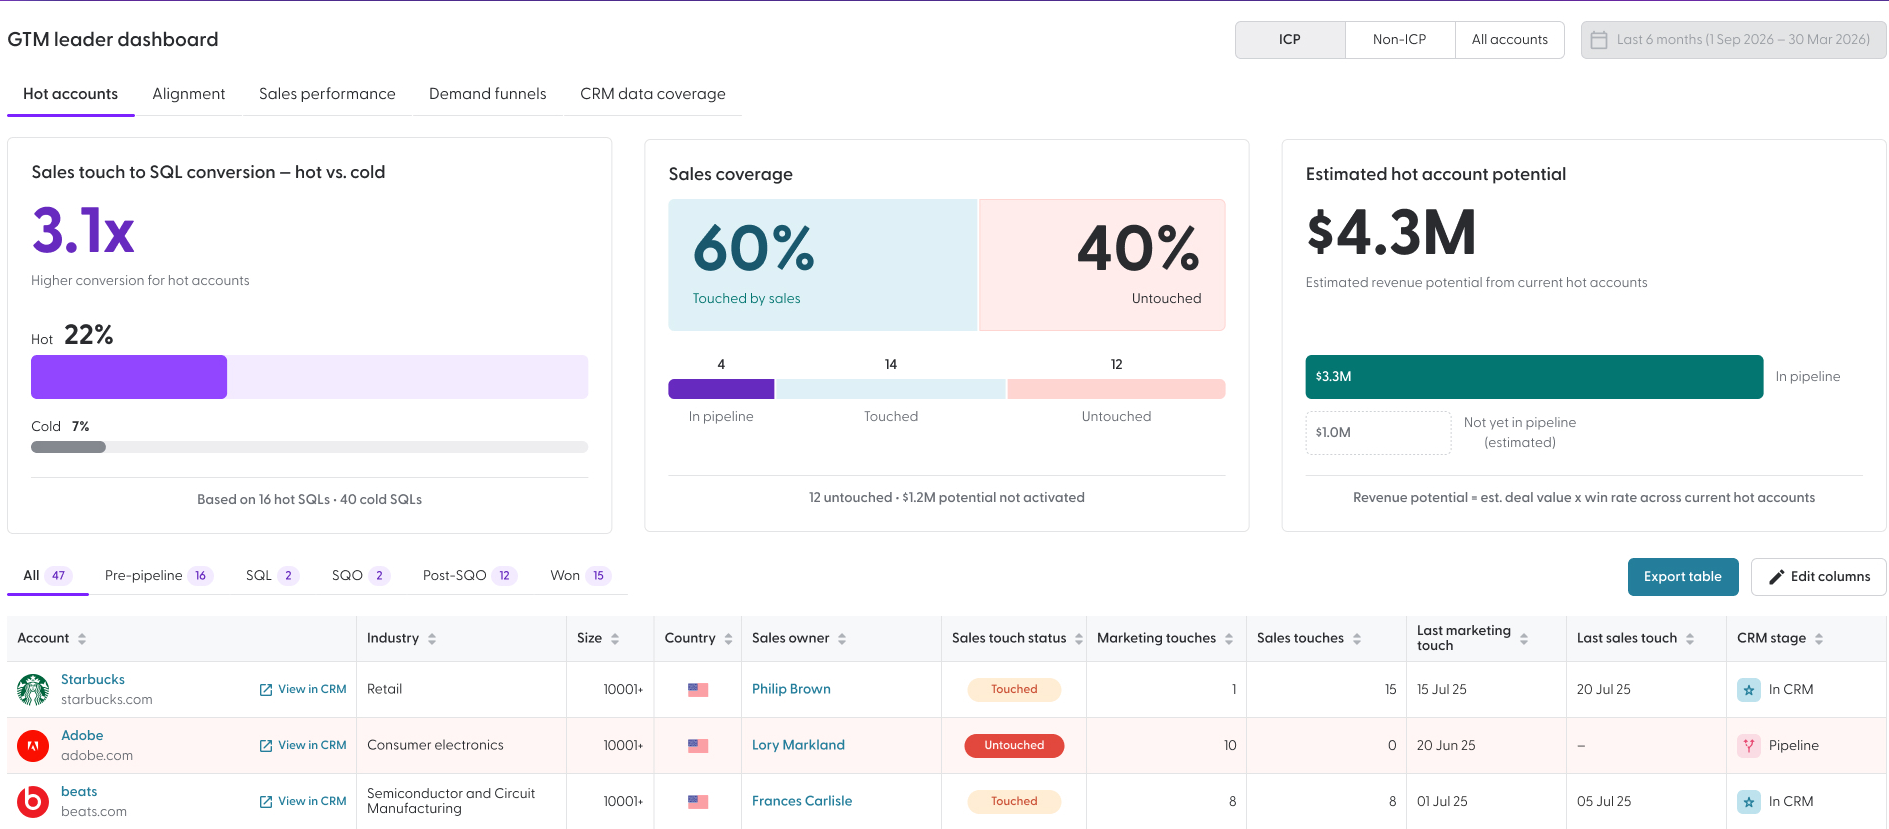The width and height of the screenshot is (1889, 829).
Task: Open the beats account link
Action: [79, 792]
